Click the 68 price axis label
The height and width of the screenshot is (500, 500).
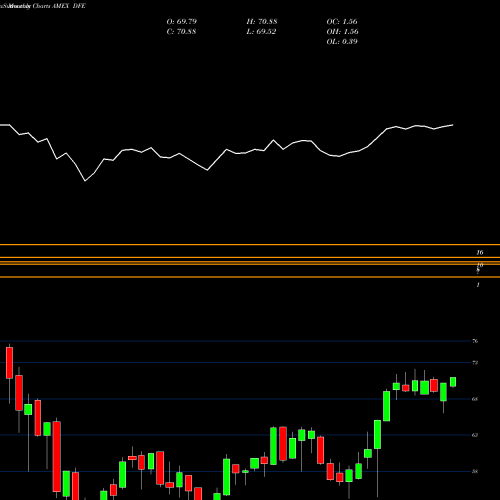click(475, 399)
